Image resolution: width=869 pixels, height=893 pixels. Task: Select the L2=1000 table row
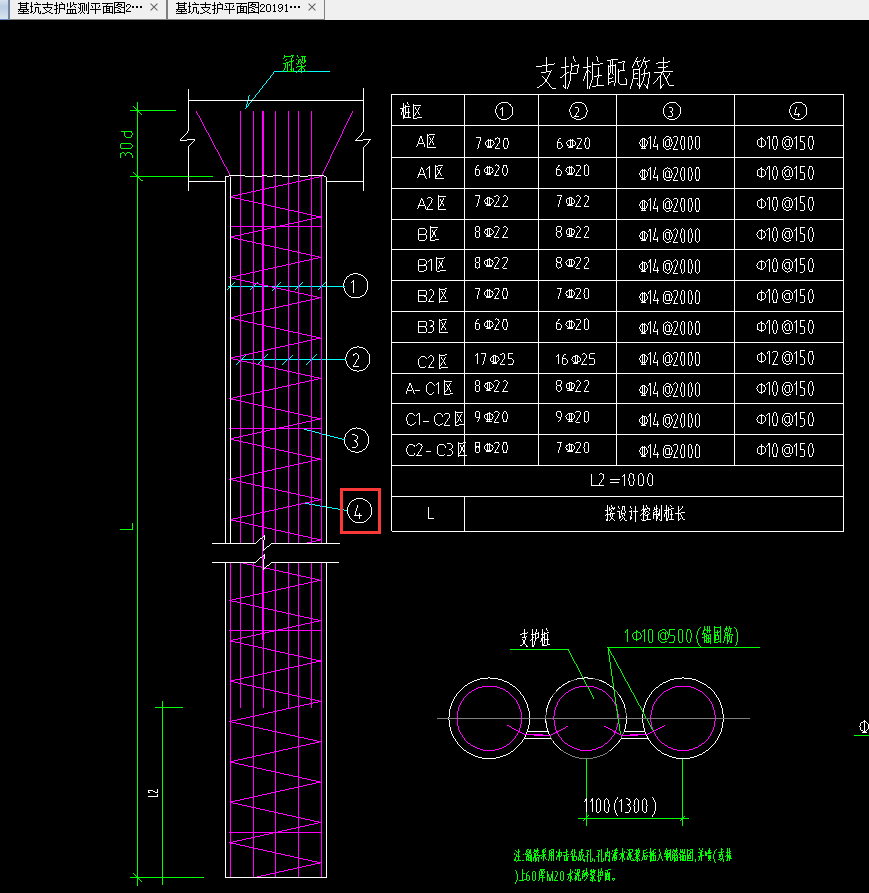[617, 481]
